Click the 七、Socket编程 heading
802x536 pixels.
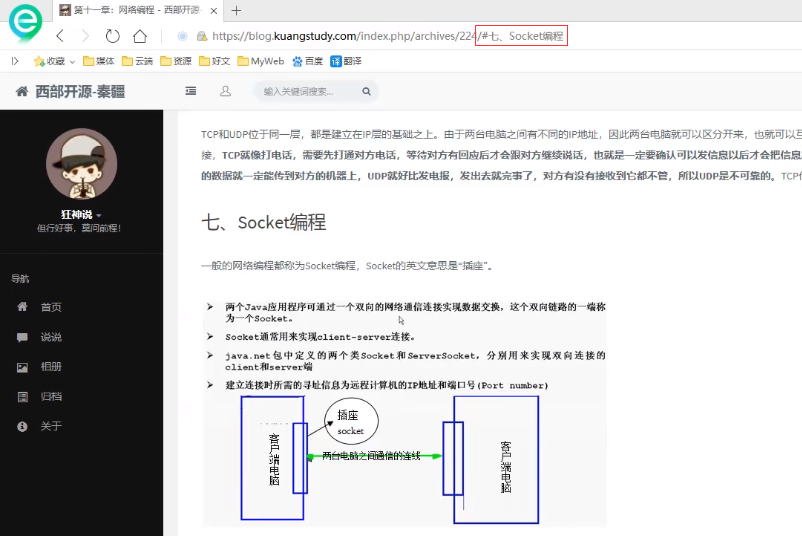[x=264, y=222]
